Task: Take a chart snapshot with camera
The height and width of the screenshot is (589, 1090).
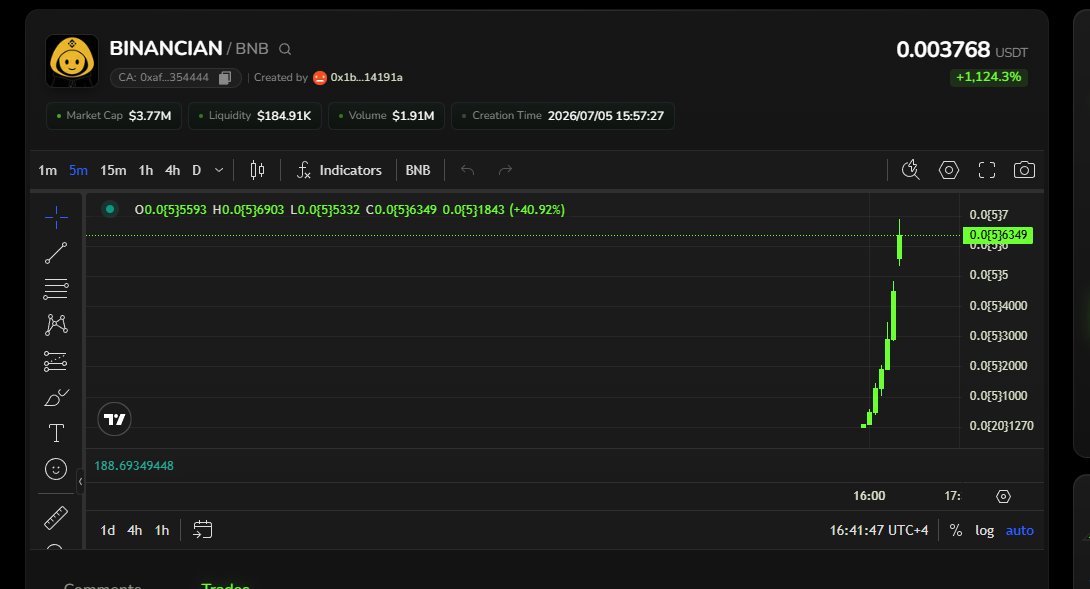Action: [1024, 170]
